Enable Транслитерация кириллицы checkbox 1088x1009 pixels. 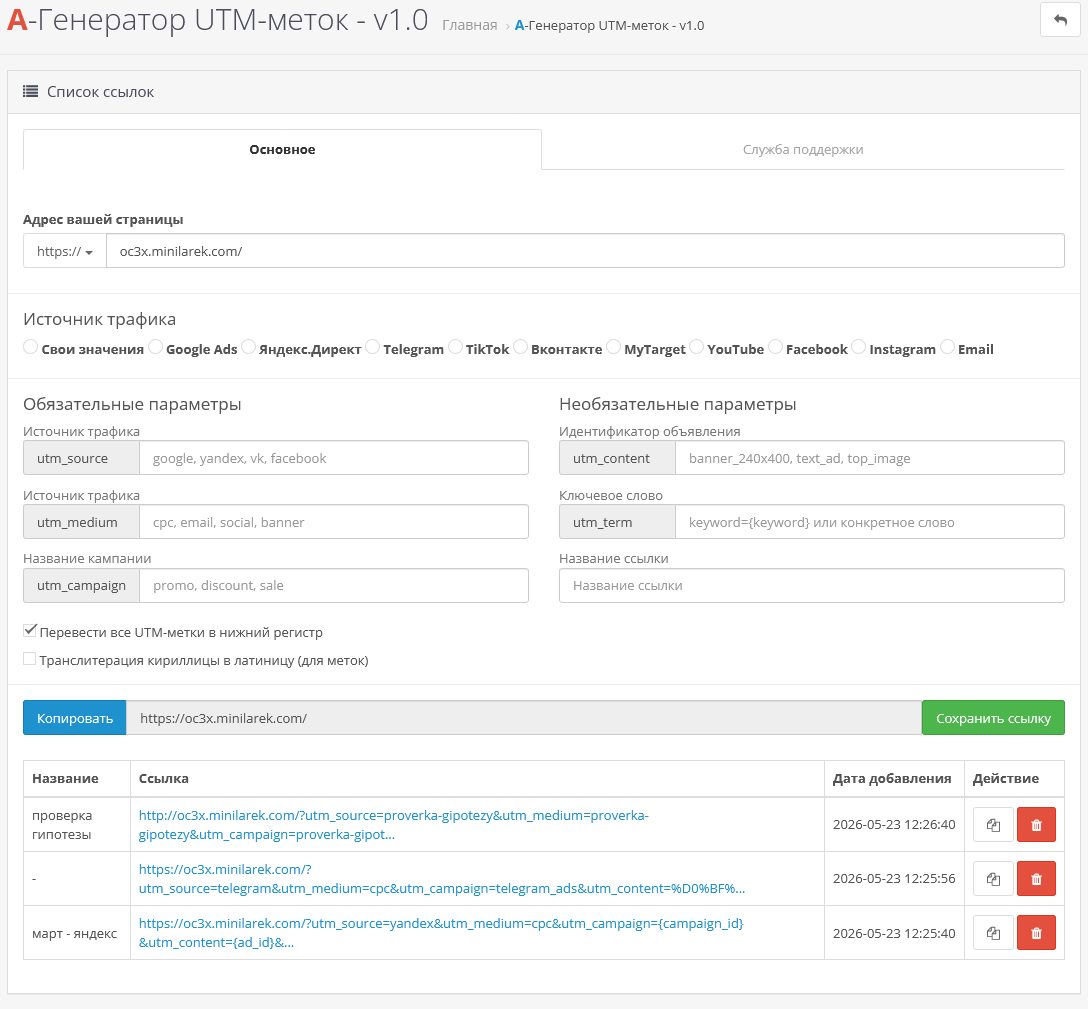[x=30, y=659]
